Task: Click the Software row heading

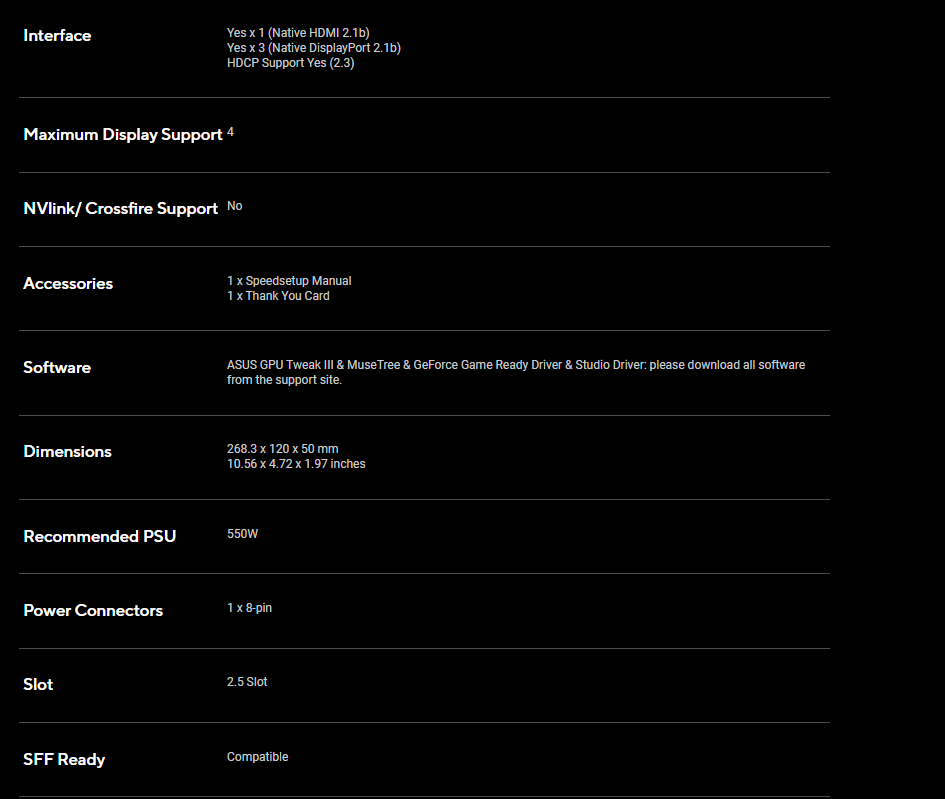Action: coord(57,368)
